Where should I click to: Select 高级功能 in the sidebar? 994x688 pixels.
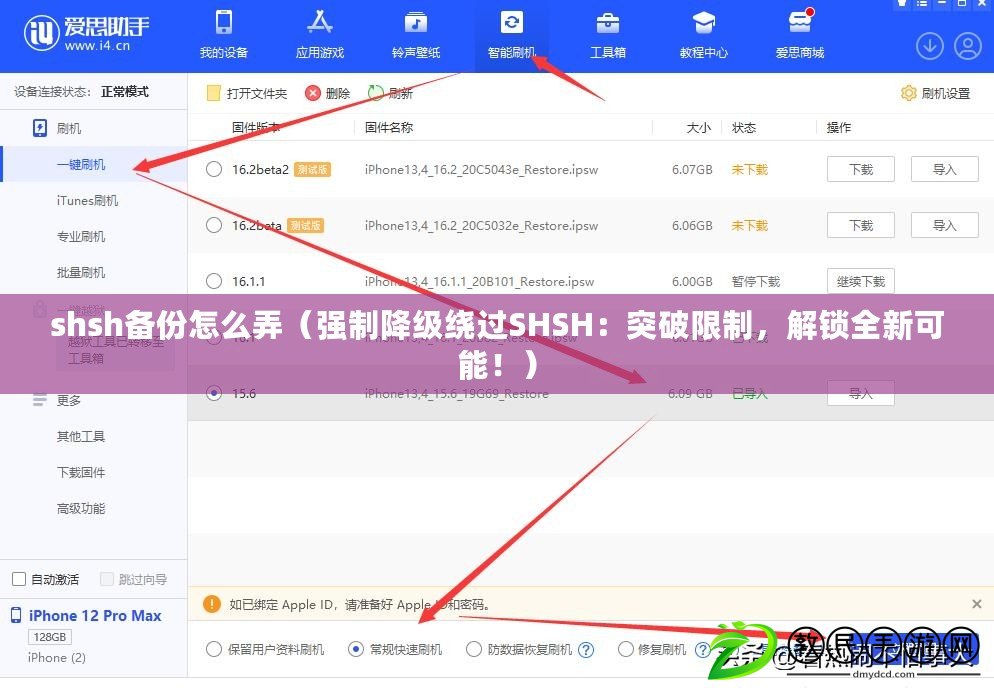(x=81, y=509)
